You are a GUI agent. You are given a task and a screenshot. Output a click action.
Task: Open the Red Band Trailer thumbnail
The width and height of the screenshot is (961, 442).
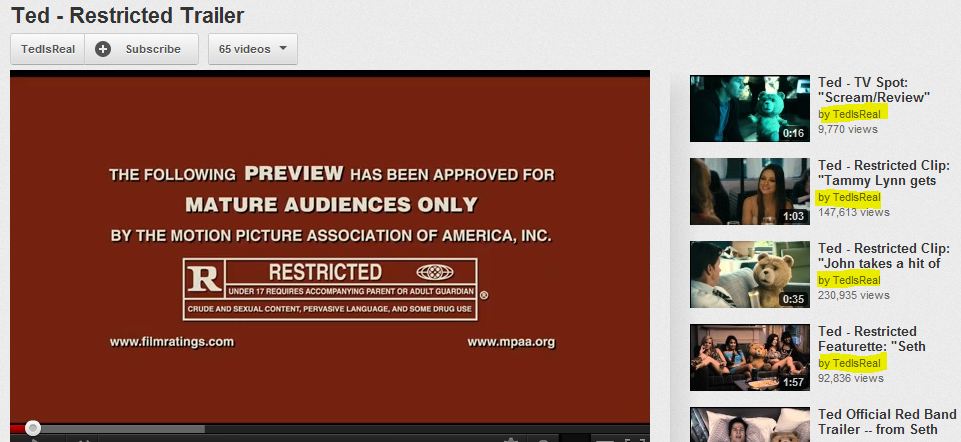pos(750,424)
